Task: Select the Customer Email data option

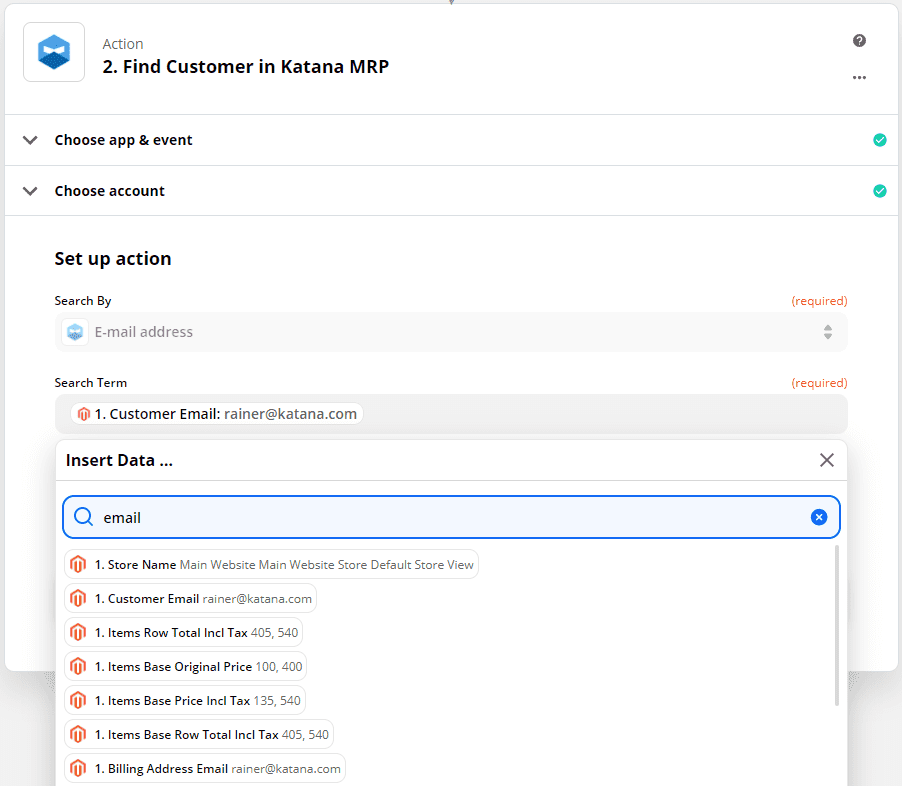Action: coord(190,598)
